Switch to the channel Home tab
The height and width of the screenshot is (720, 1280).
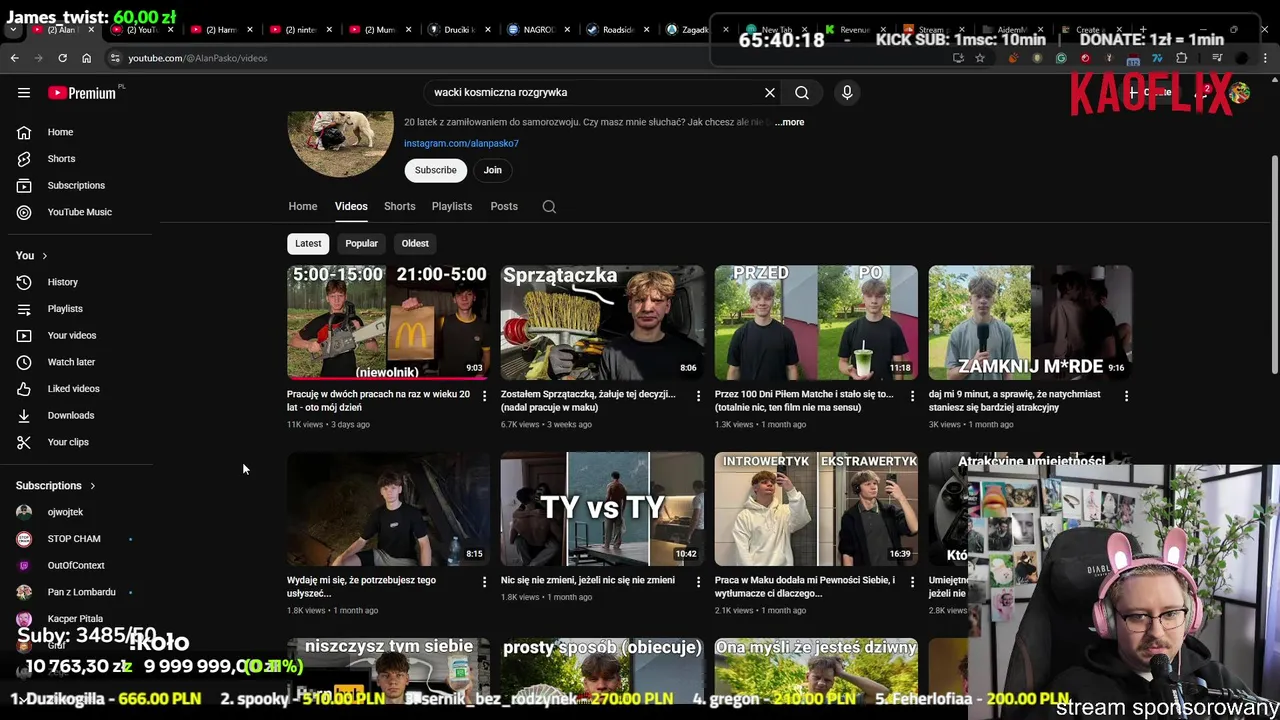pos(303,206)
